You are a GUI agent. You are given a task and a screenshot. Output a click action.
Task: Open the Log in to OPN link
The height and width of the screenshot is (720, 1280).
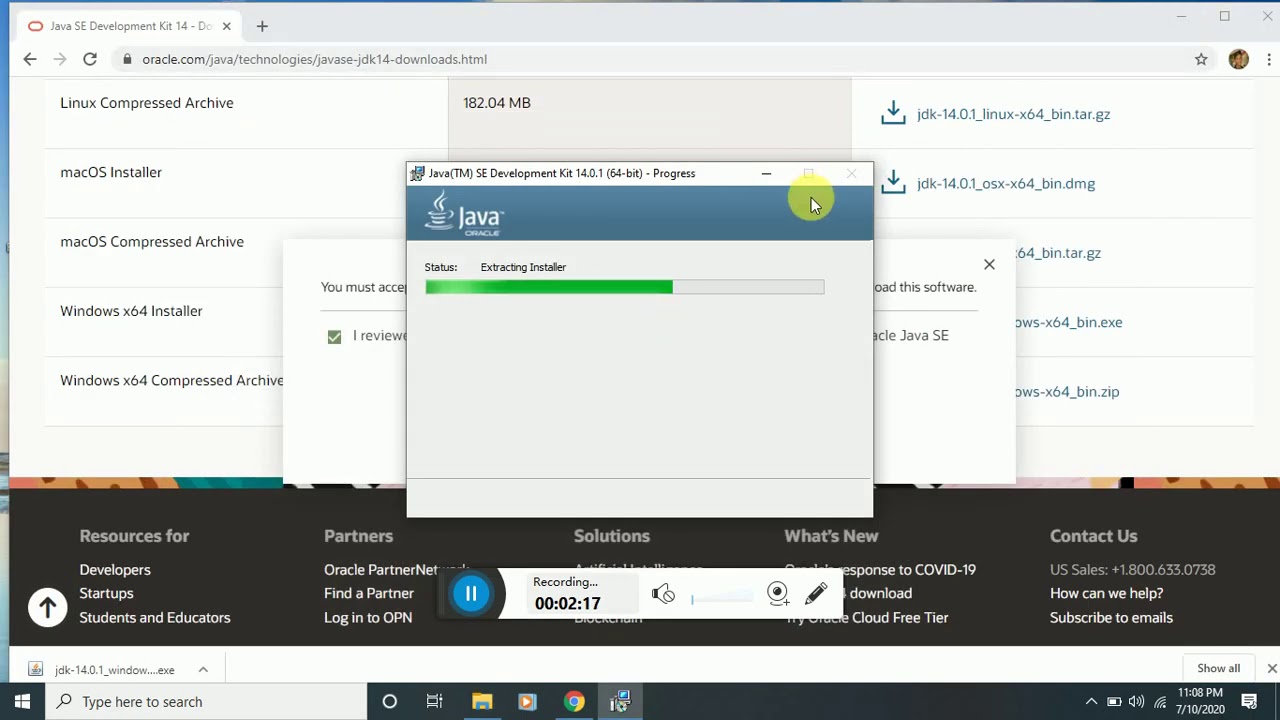[x=368, y=617]
